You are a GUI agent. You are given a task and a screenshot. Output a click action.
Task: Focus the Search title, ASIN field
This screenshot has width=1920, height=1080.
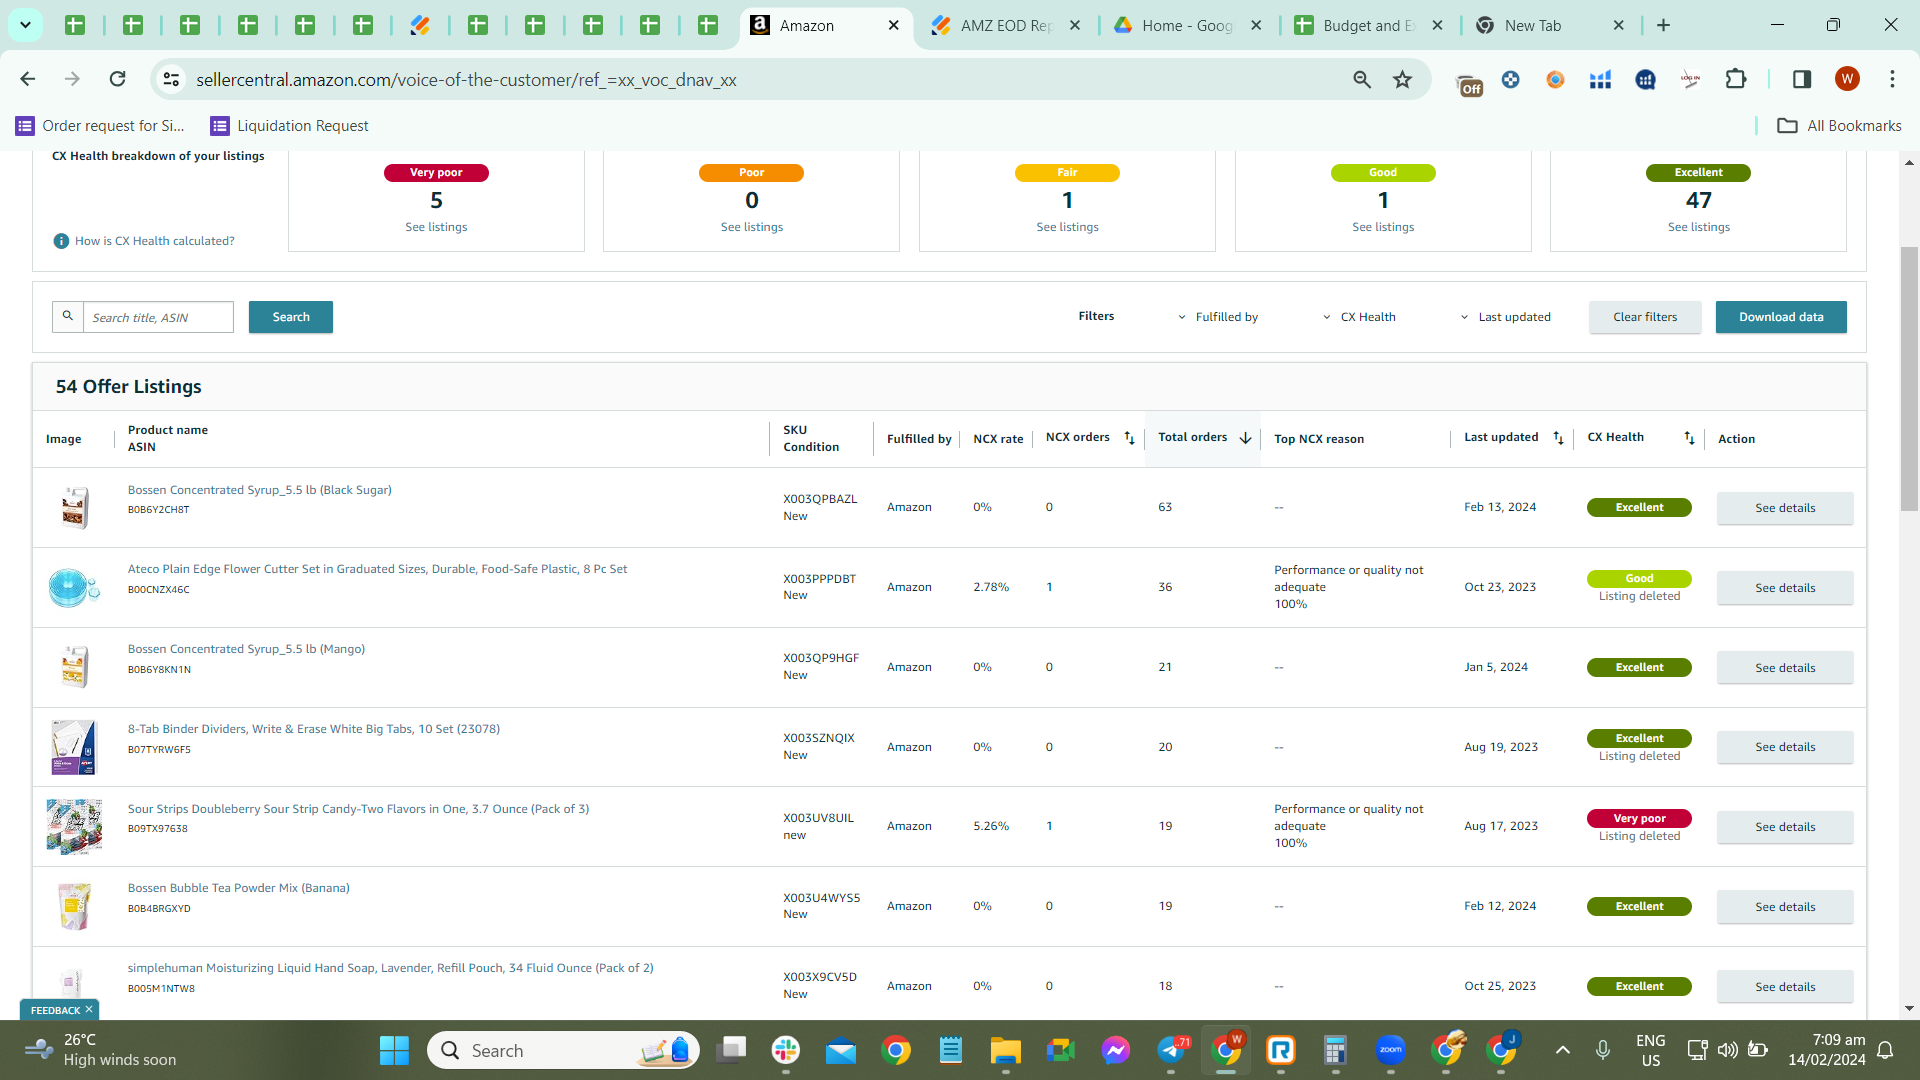point(157,317)
